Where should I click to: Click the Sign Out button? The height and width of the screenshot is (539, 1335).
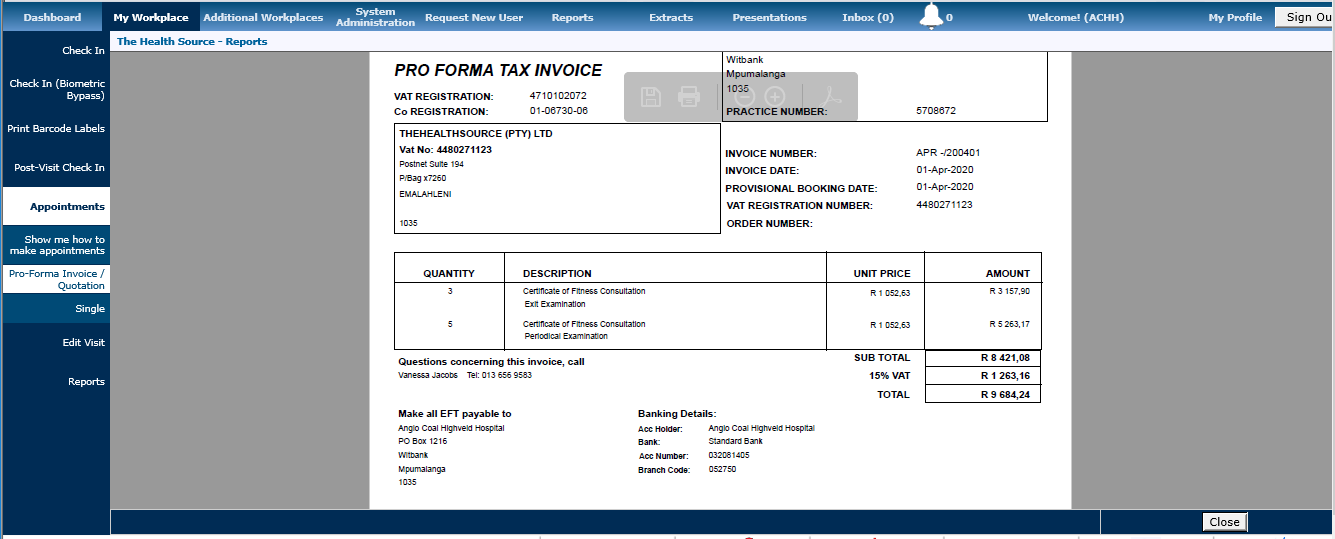[1304, 17]
